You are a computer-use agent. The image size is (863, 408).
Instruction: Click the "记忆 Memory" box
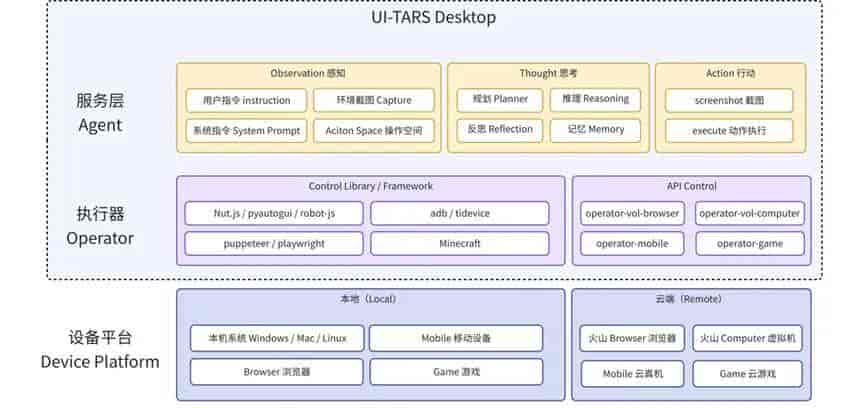(595, 130)
